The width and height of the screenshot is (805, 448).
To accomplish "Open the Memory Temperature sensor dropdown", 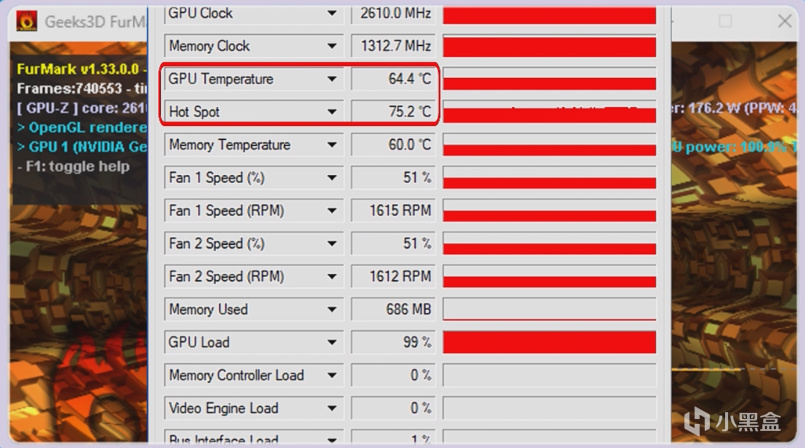I will 332,145.
